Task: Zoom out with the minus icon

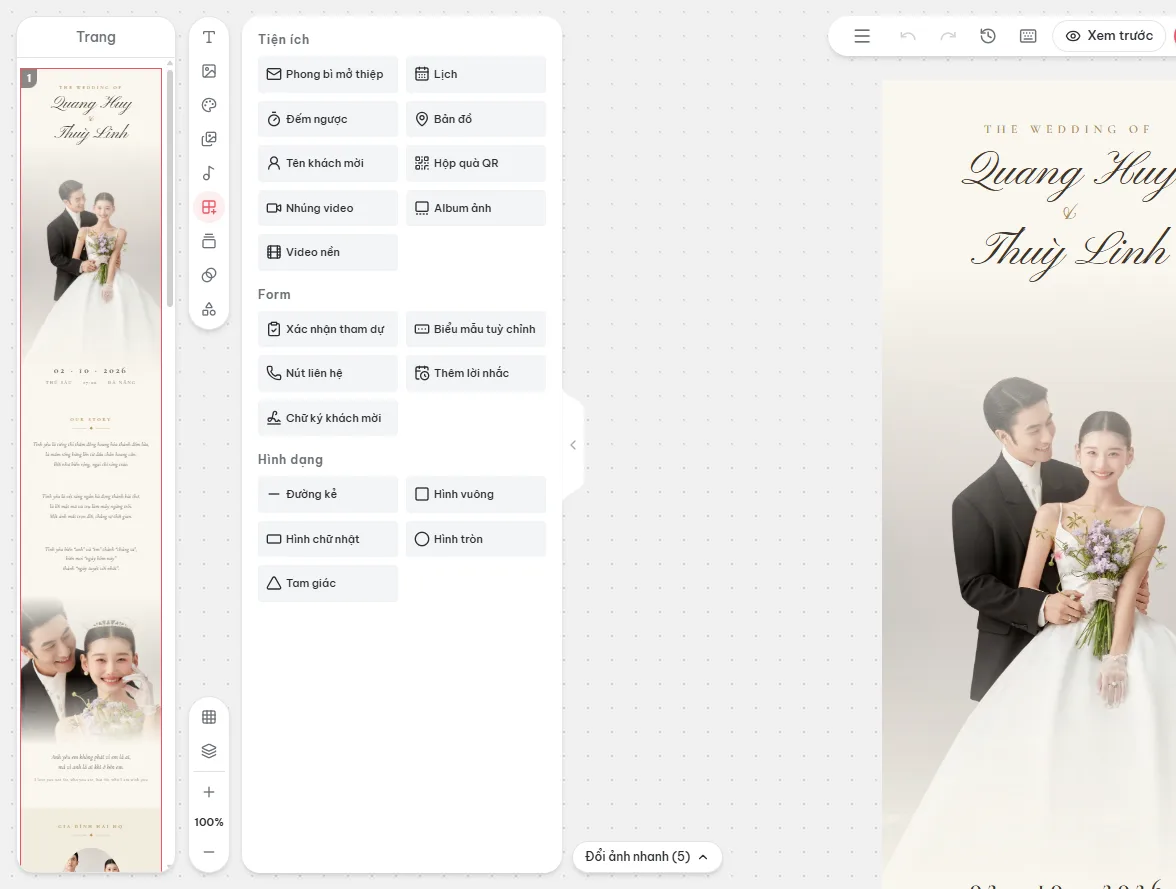Action: [x=209, y=851]
